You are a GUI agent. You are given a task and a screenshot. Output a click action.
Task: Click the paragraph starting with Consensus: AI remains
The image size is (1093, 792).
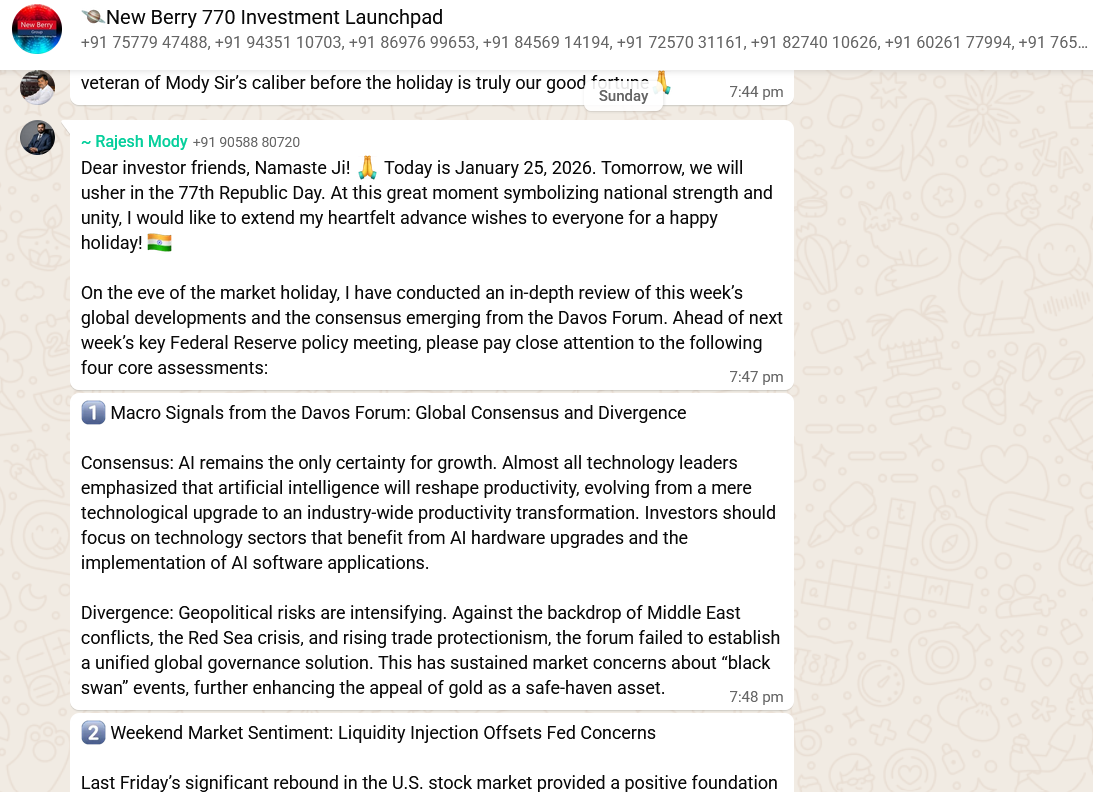click(x=428, y=513)
